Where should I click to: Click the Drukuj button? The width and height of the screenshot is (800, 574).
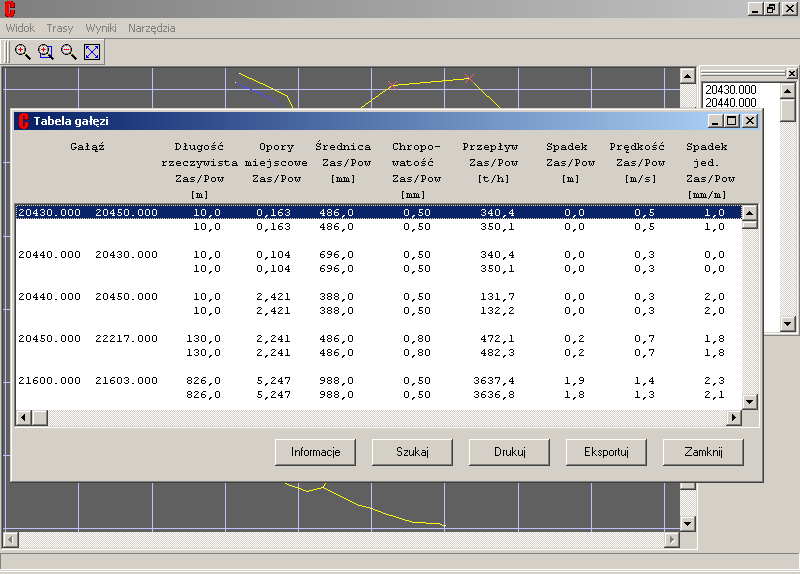[x=510, y=452]
